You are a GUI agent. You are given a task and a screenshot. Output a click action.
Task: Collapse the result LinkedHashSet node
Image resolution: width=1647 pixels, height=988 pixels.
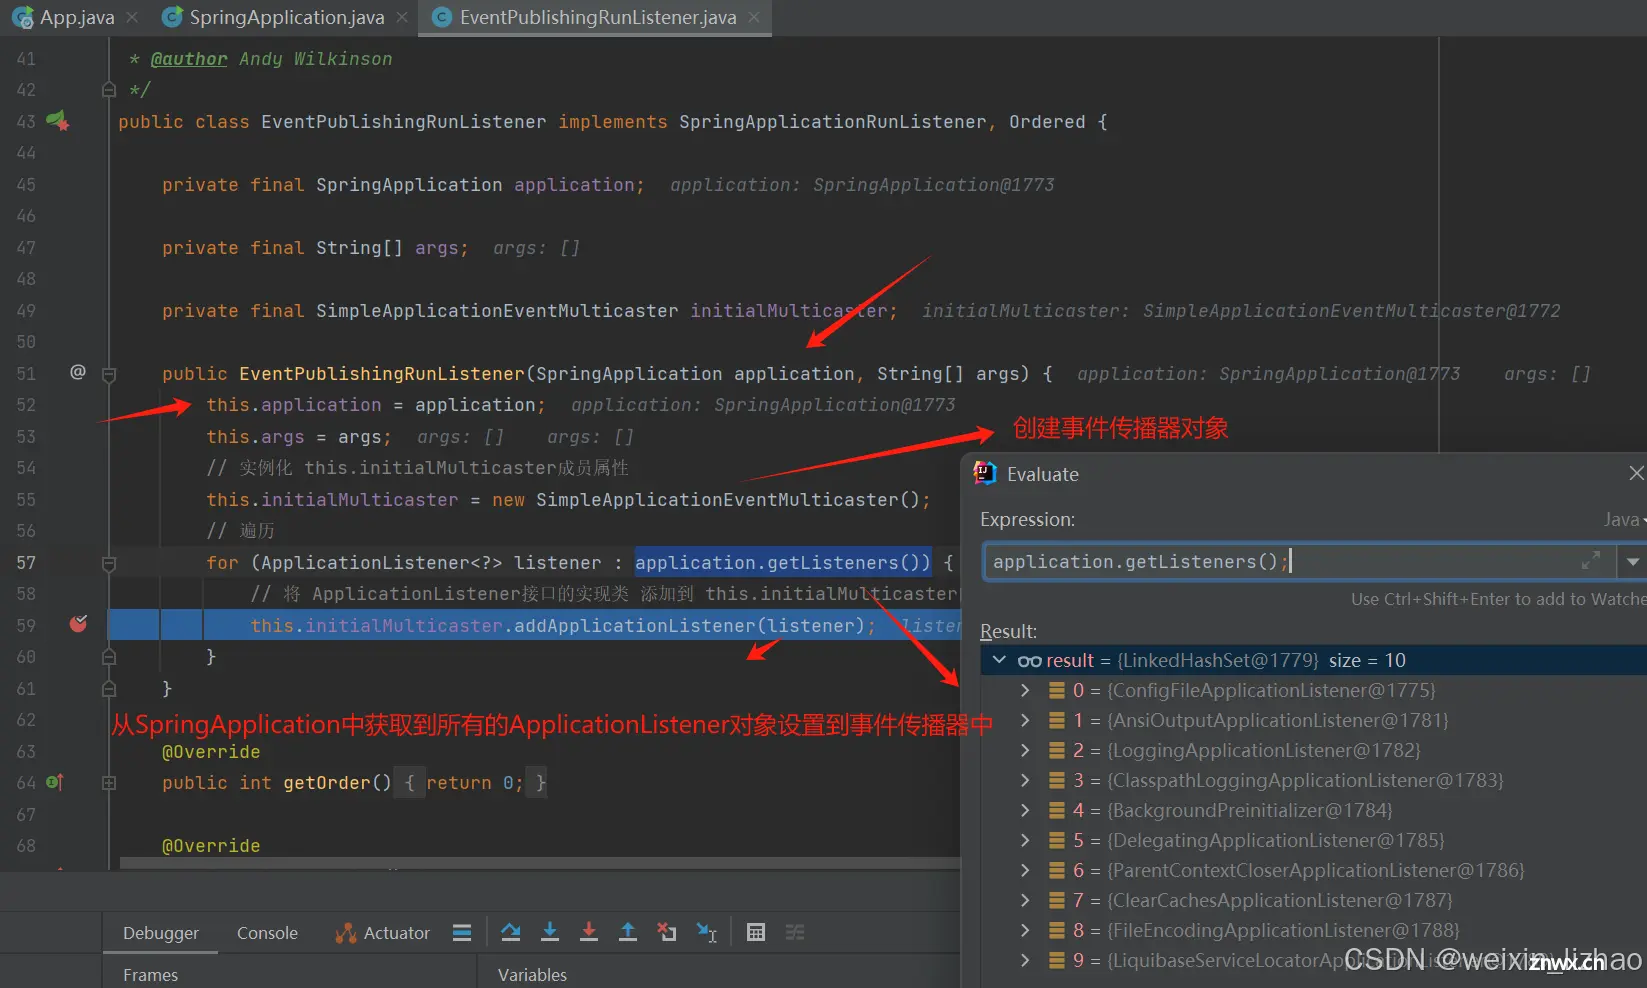point(999,660)
